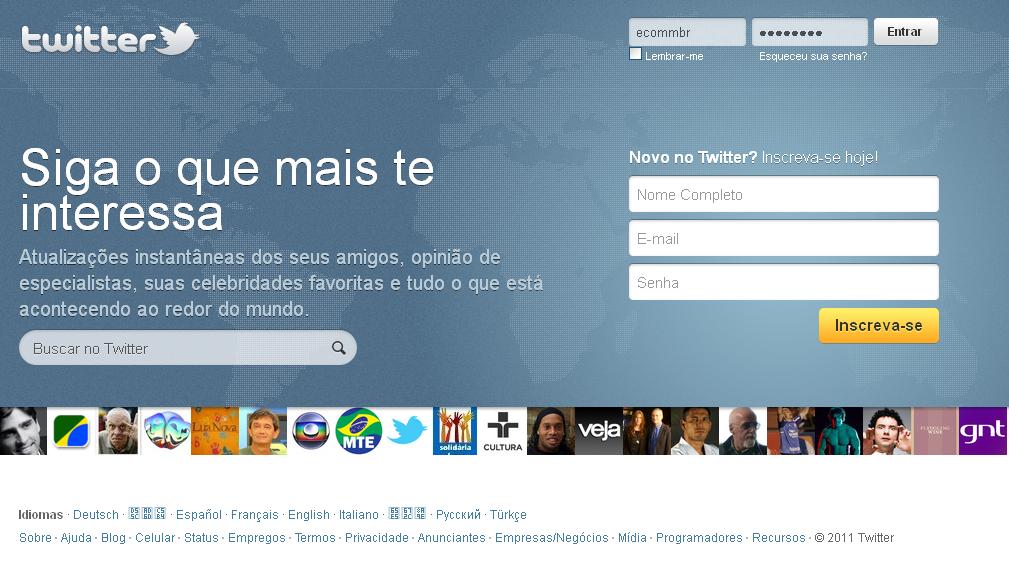This screenshot has width=1009, height=588.
Task: Open the Recursos footer link
Action: click(779, 538)
